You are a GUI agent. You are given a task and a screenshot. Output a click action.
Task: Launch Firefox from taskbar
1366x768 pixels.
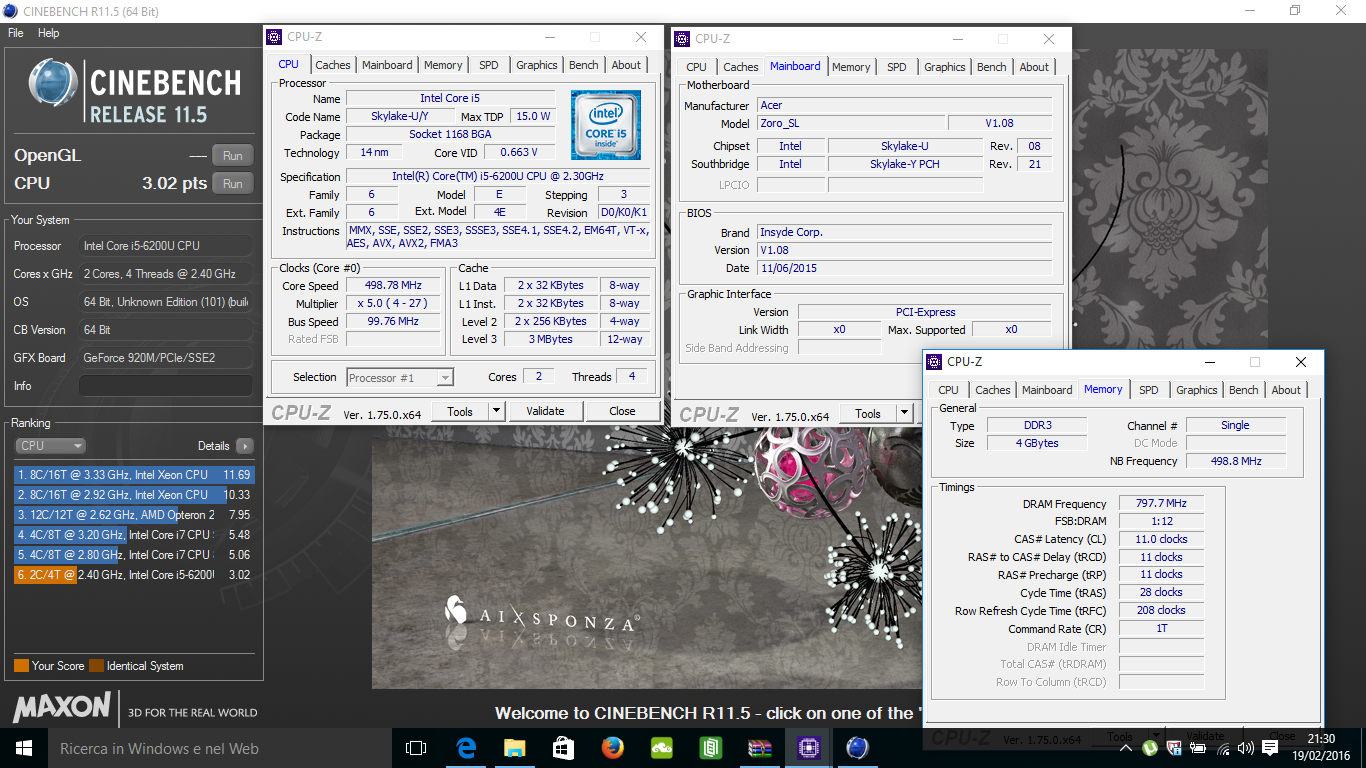tap(612, 748)
